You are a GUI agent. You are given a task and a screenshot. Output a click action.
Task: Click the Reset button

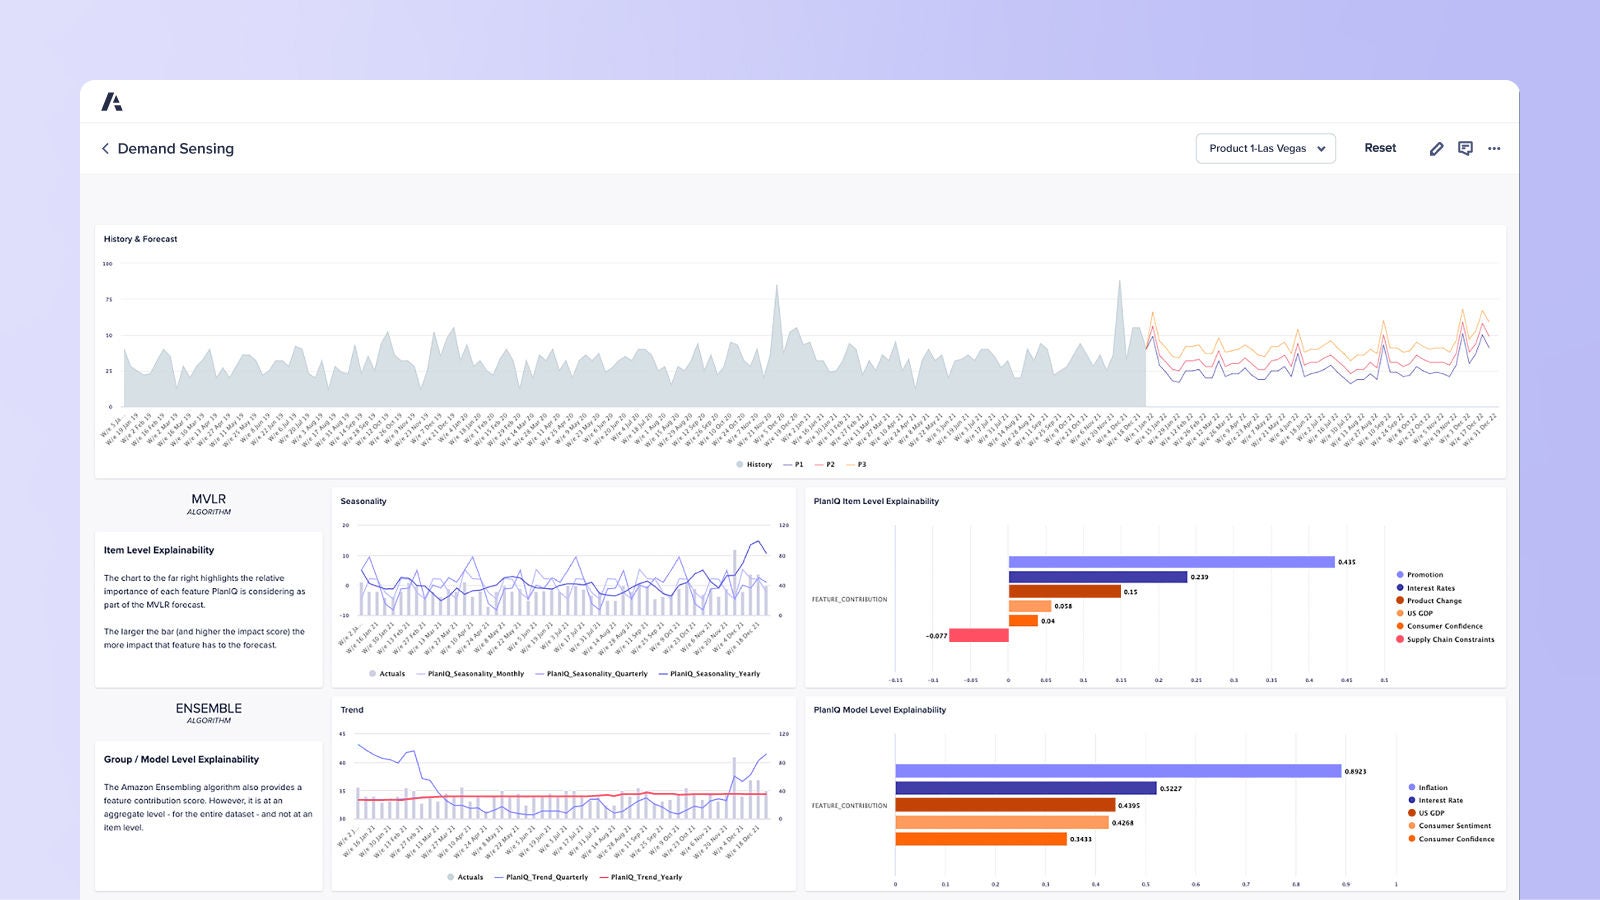coord(1380,148)
